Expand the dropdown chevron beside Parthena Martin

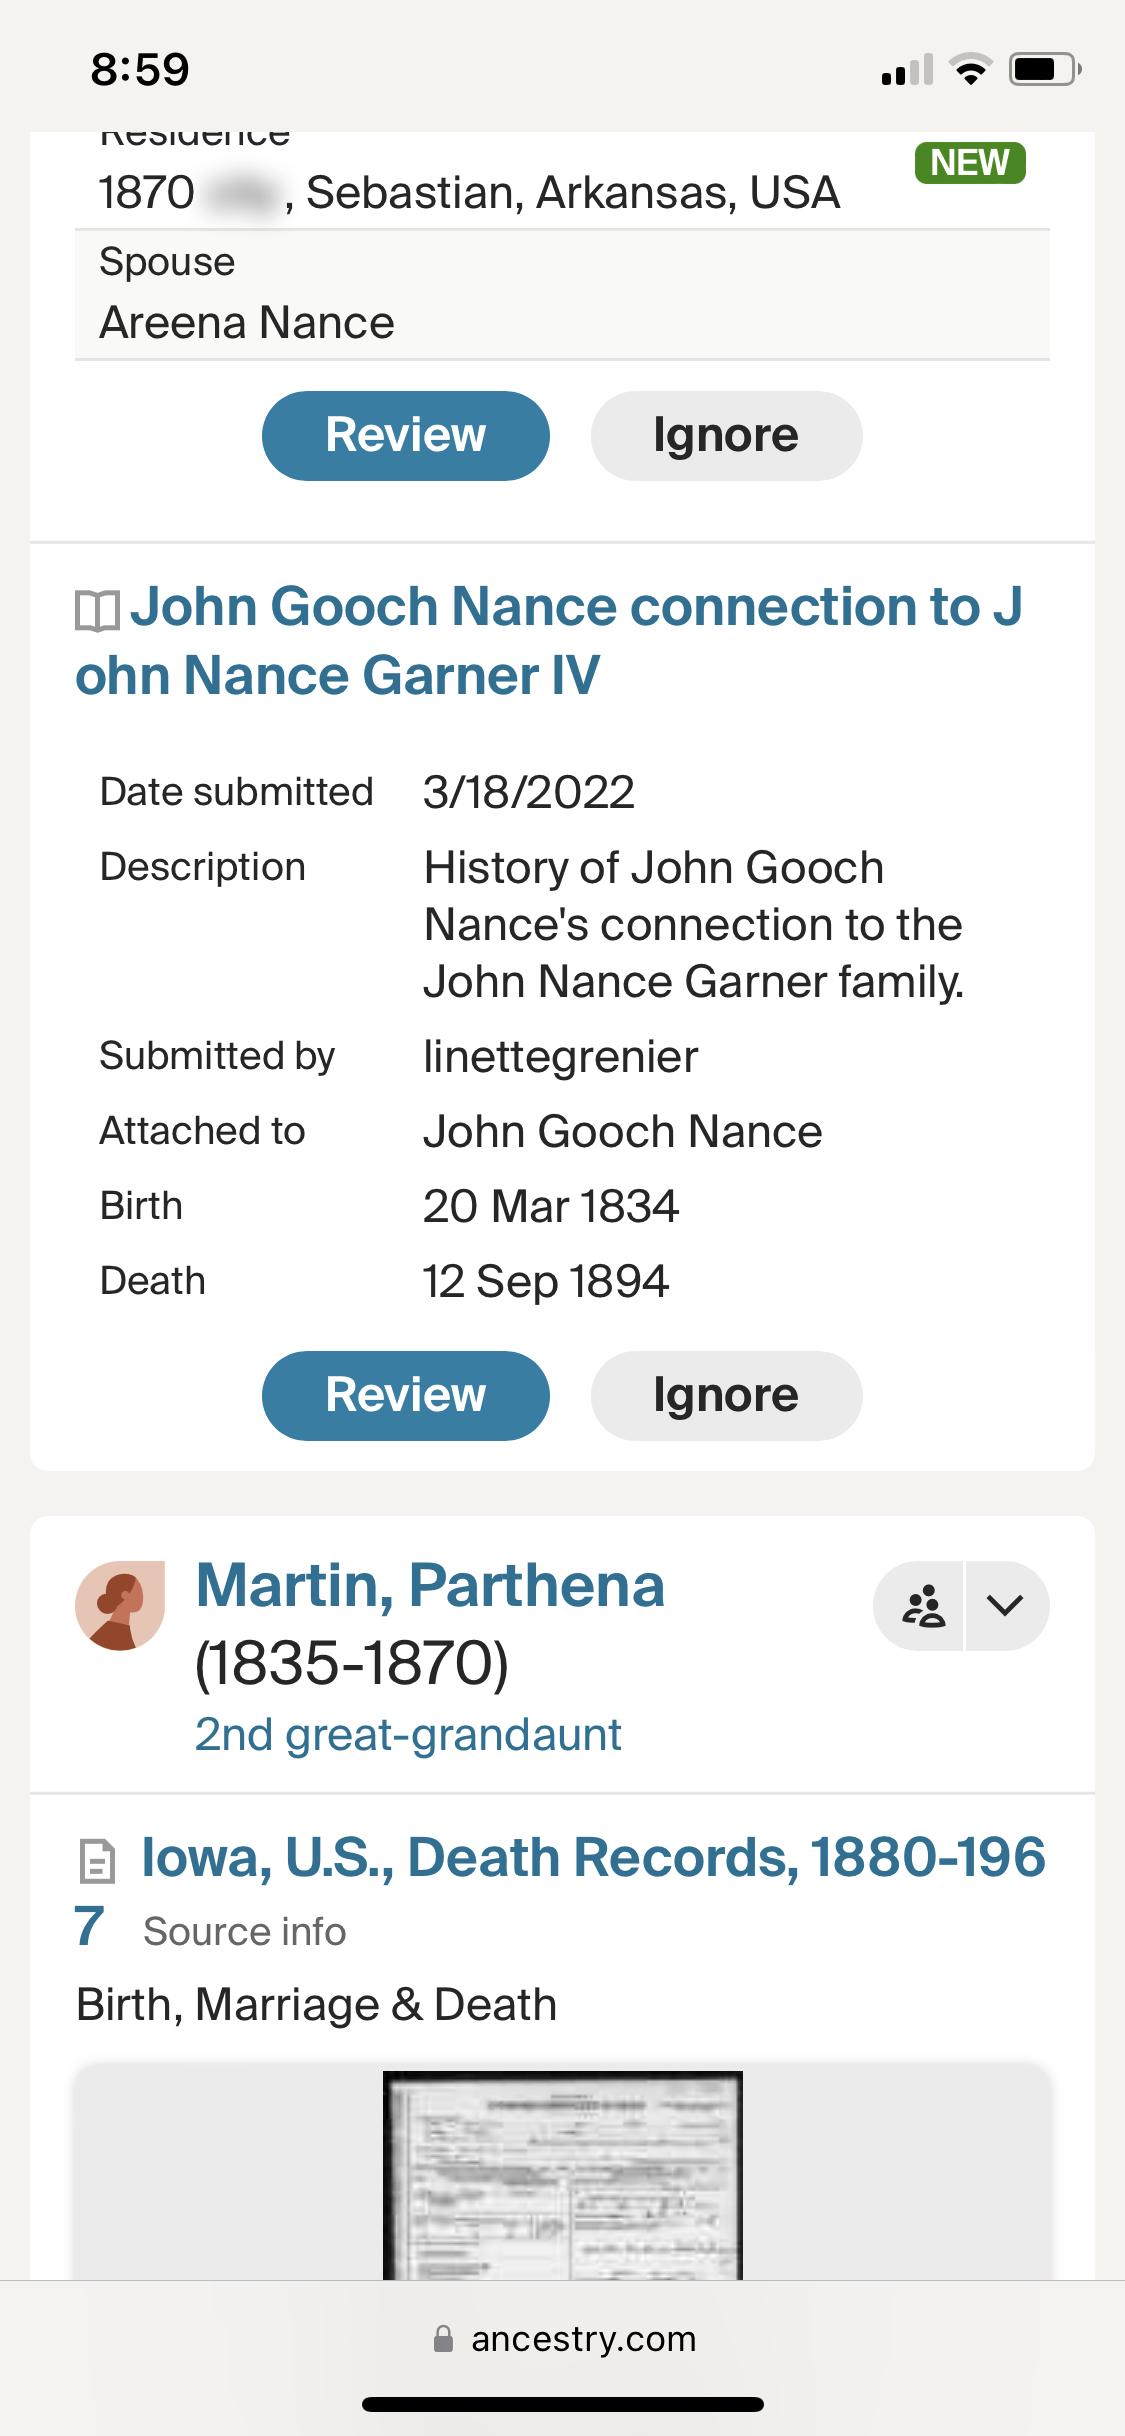click(1006, 1605)
